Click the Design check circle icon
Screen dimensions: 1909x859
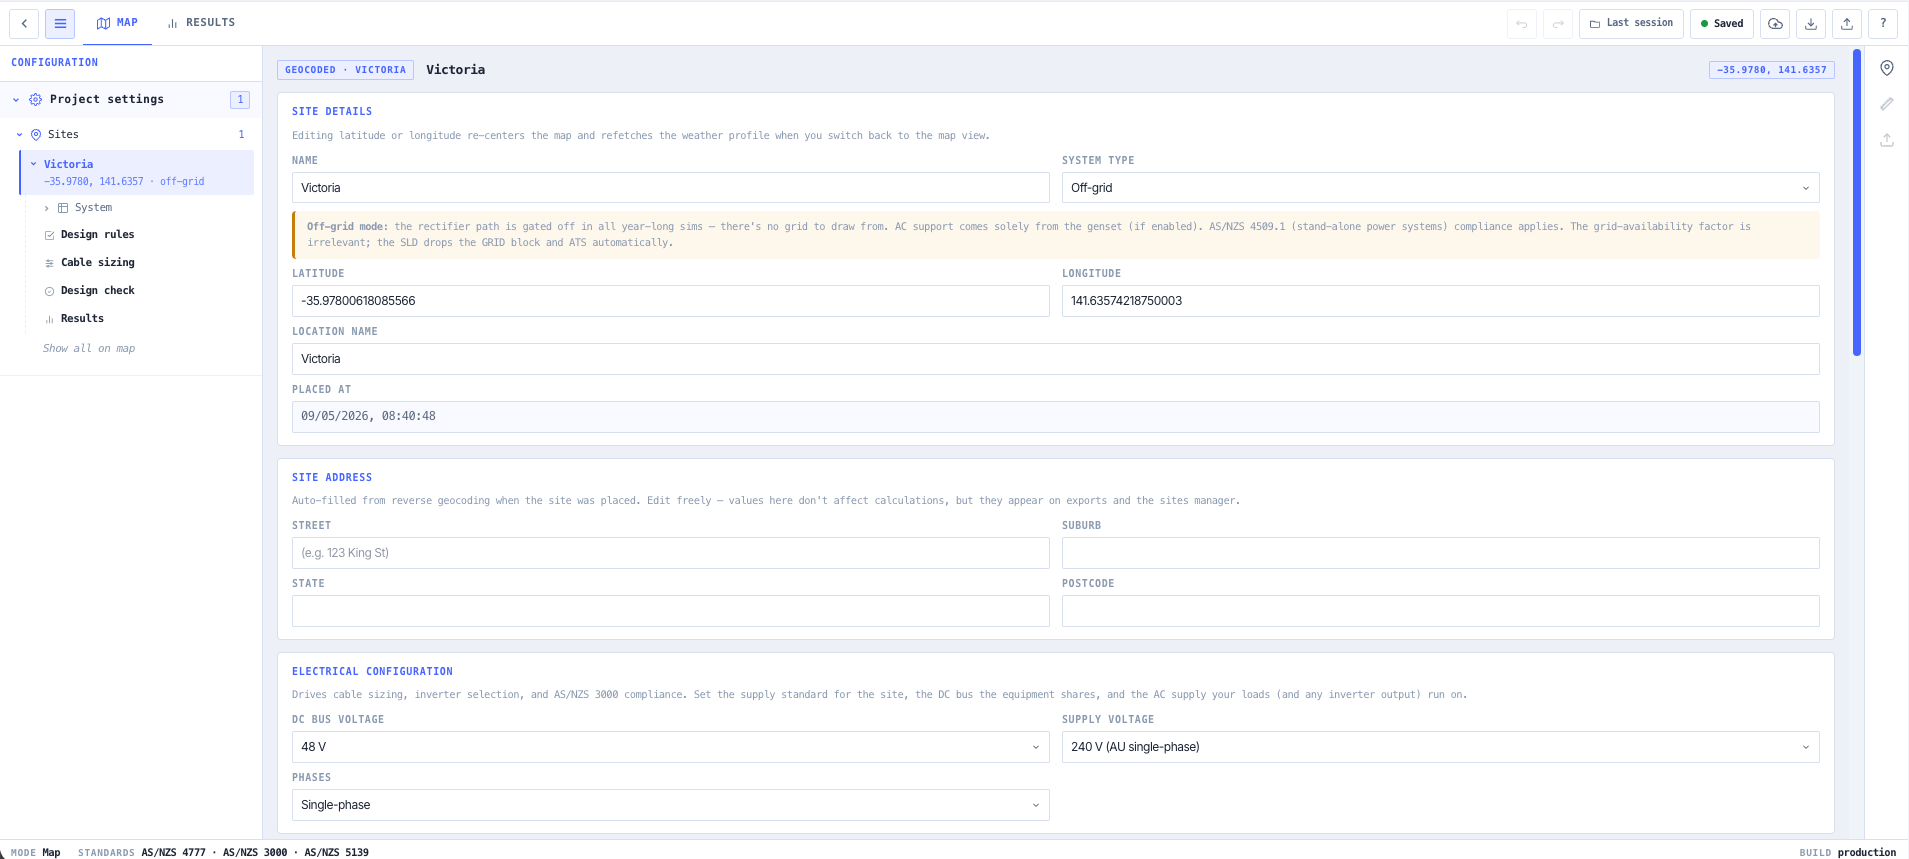pos(50,291)
